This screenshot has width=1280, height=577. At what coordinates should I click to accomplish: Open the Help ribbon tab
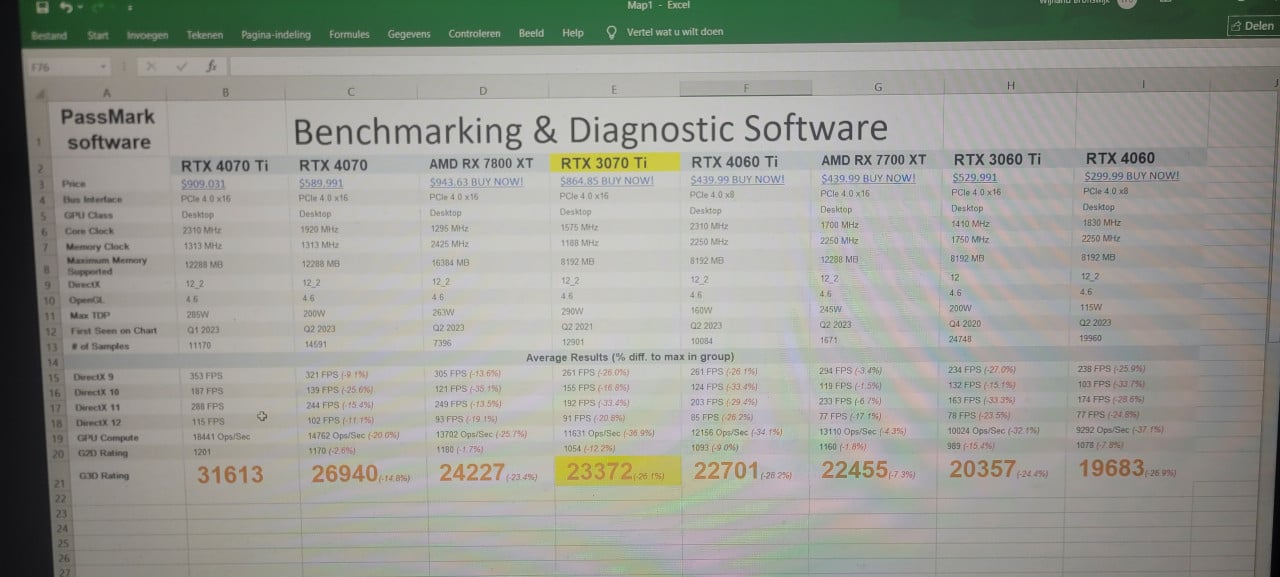tap(573, 33)
